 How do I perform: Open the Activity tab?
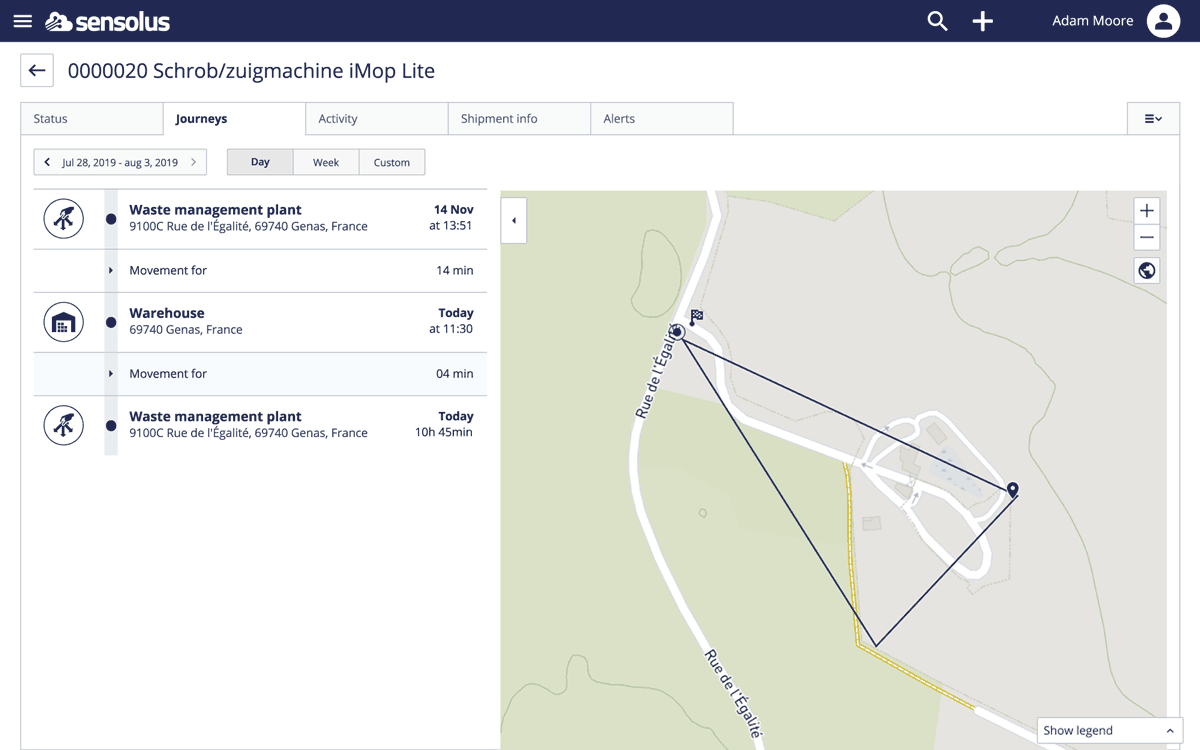coord(377,119)
